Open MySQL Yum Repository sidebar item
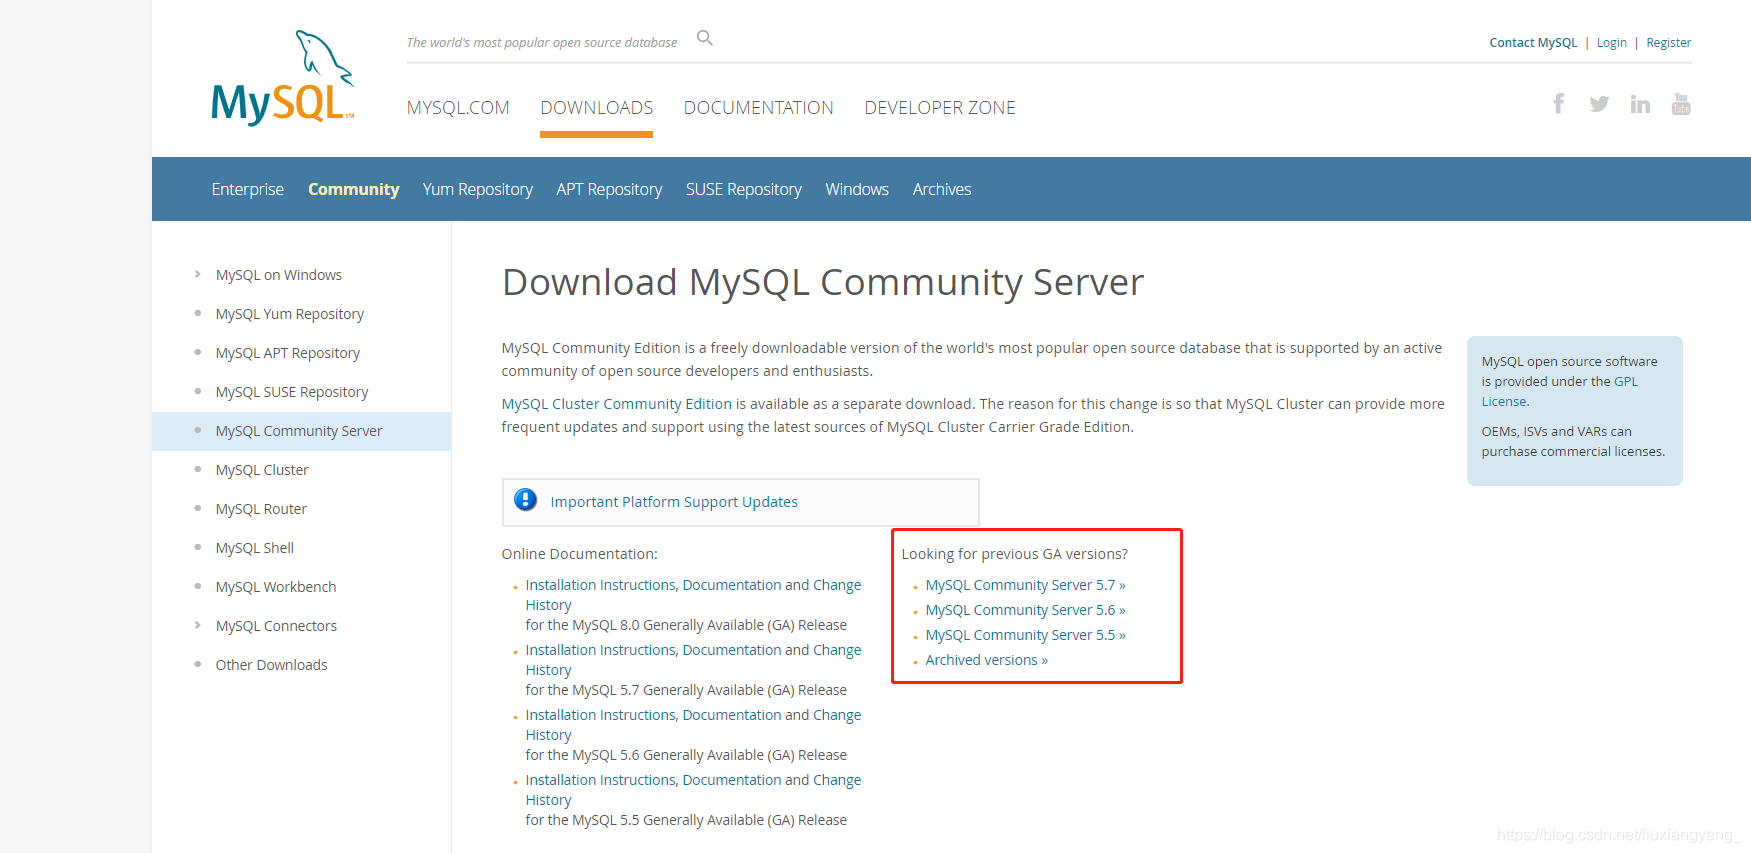The image size is (1751, 853). 290,314
